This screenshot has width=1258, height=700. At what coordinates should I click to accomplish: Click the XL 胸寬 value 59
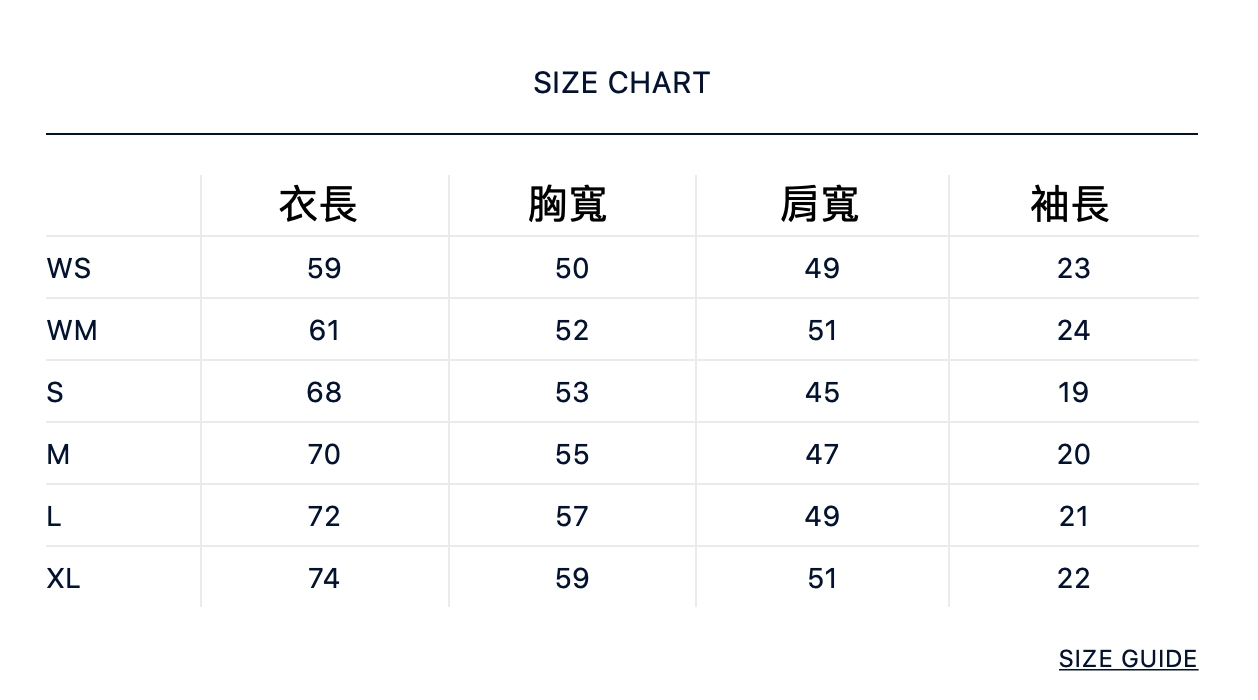point(572,578)
